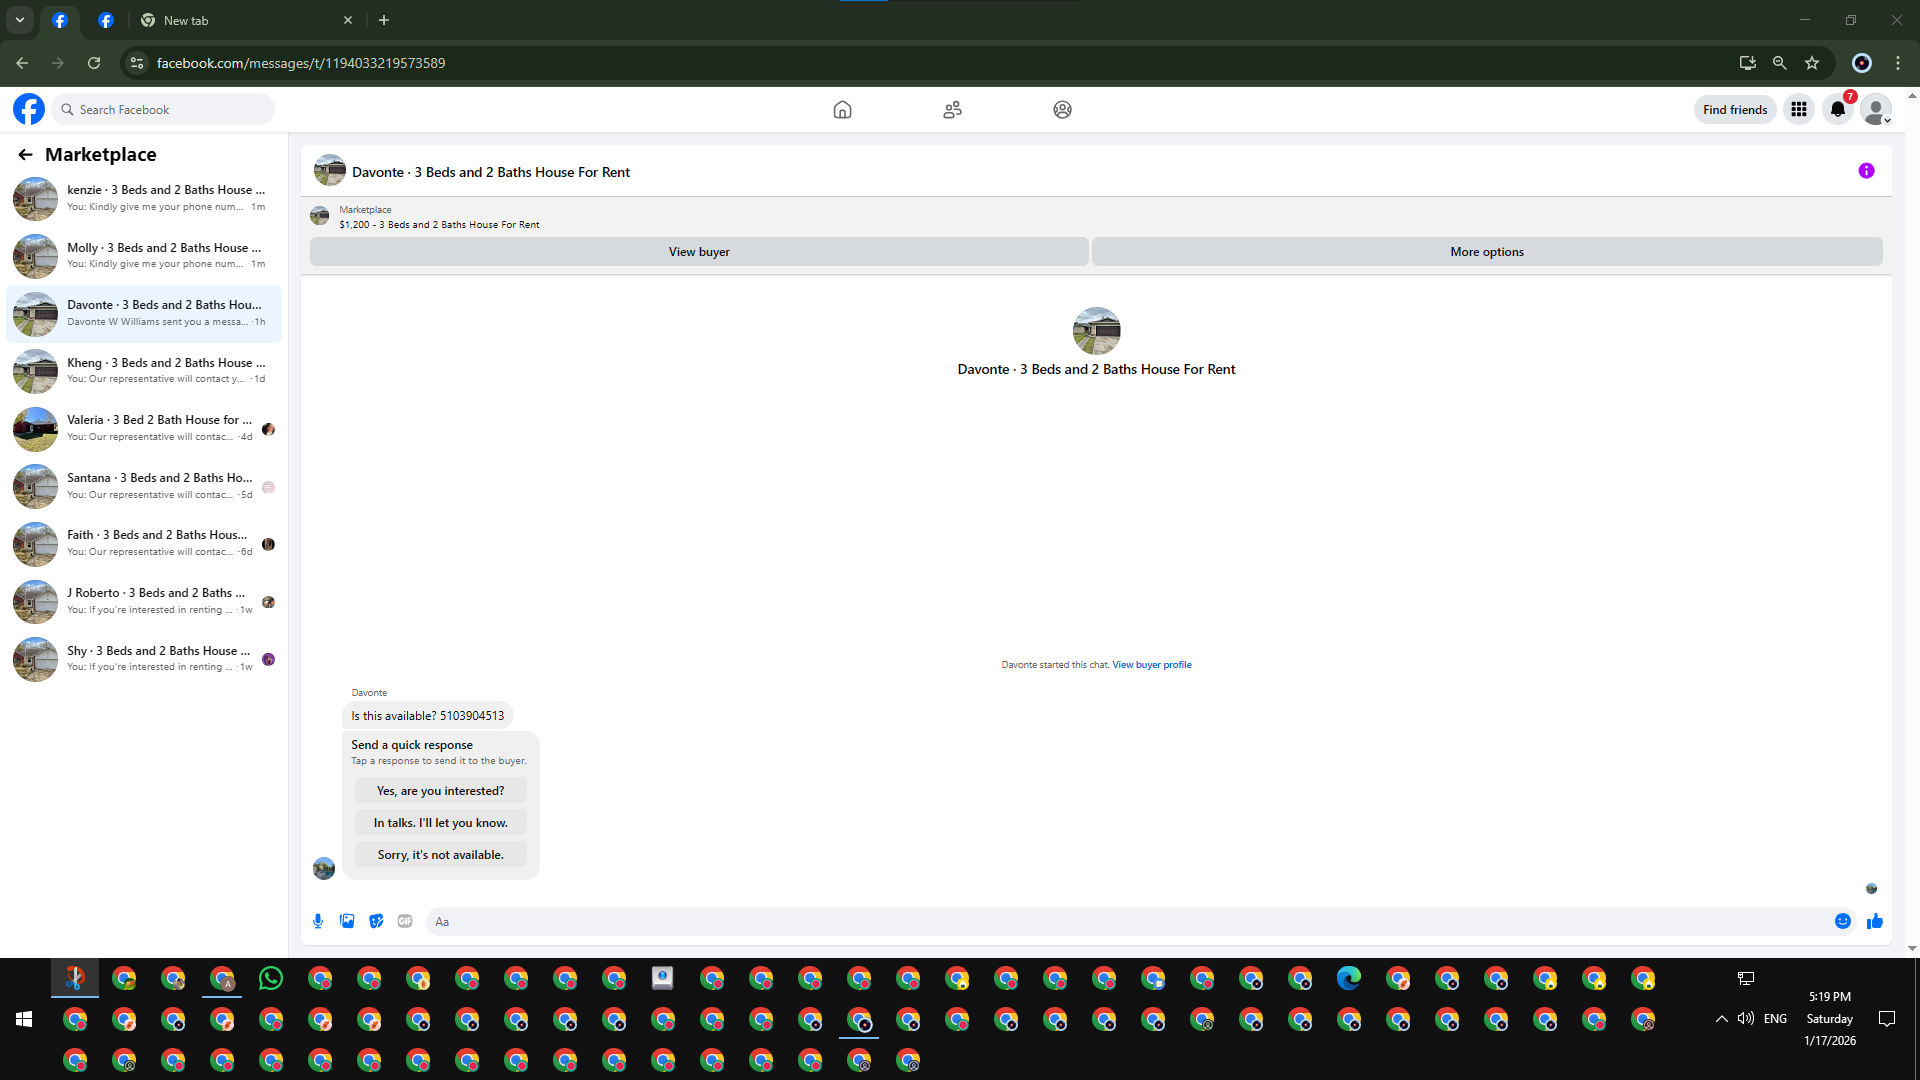Open Facebook notifications bell
This screenshot has width=1920, height=1080.
pos(1837,110)
